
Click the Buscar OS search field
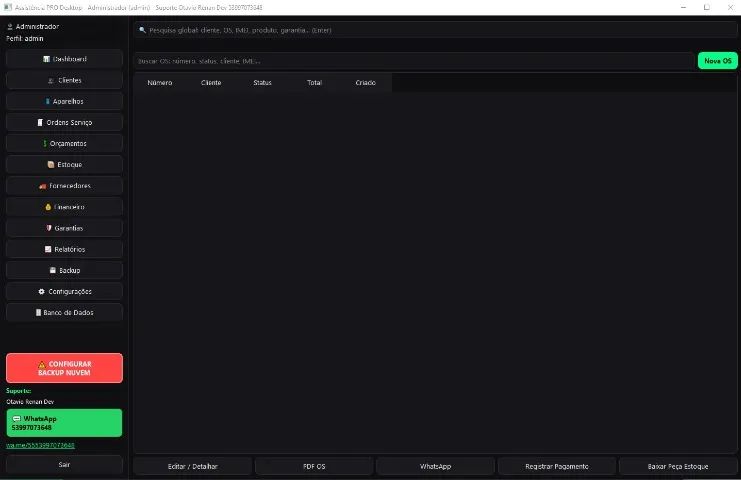click(414, 61)
